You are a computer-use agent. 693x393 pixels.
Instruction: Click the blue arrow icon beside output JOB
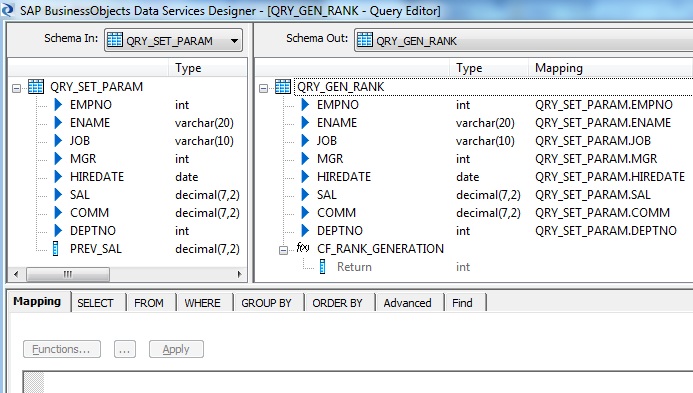tap(305, 141)
